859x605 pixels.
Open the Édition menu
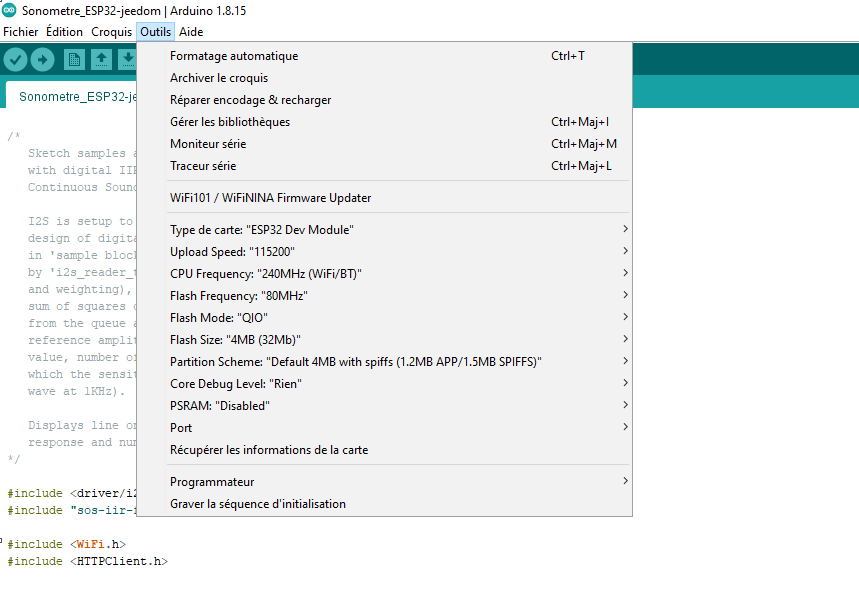(64, 32)
